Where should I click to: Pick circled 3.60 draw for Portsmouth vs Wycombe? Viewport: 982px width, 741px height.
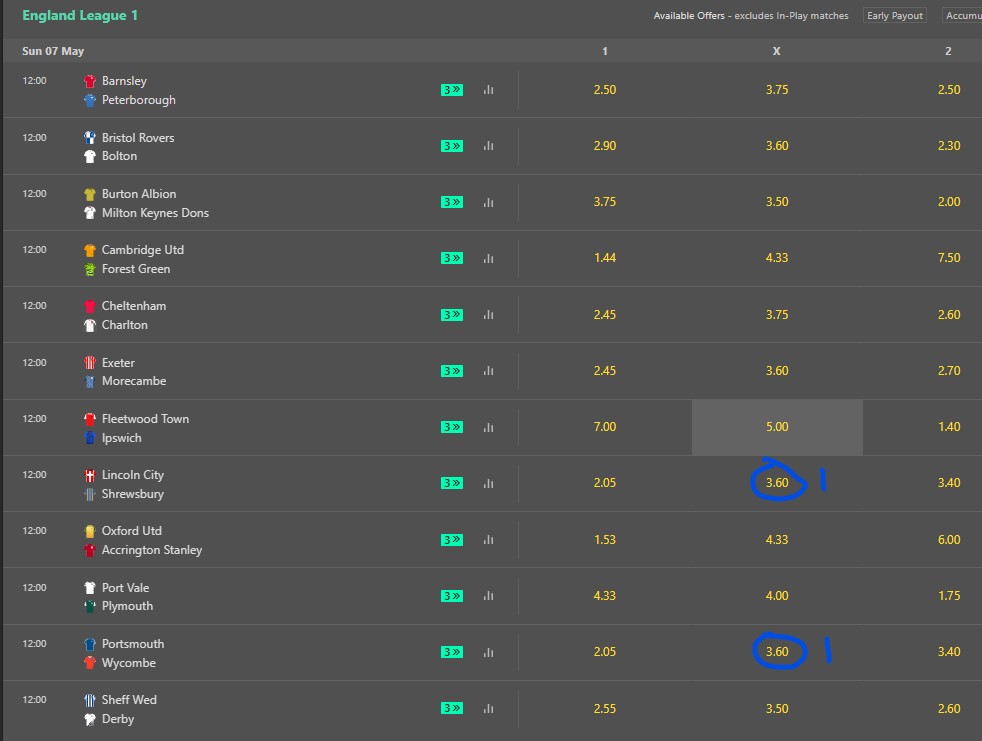777,652
